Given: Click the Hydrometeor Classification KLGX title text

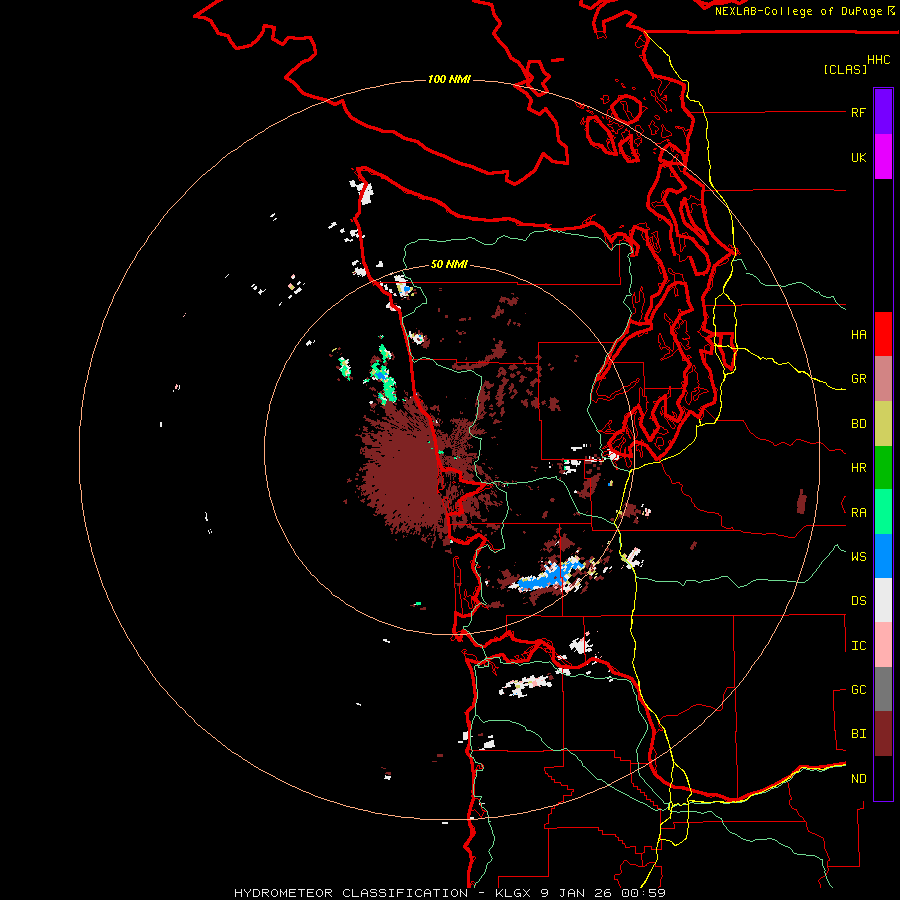Looking at the screenshot, I should (449, 893).
